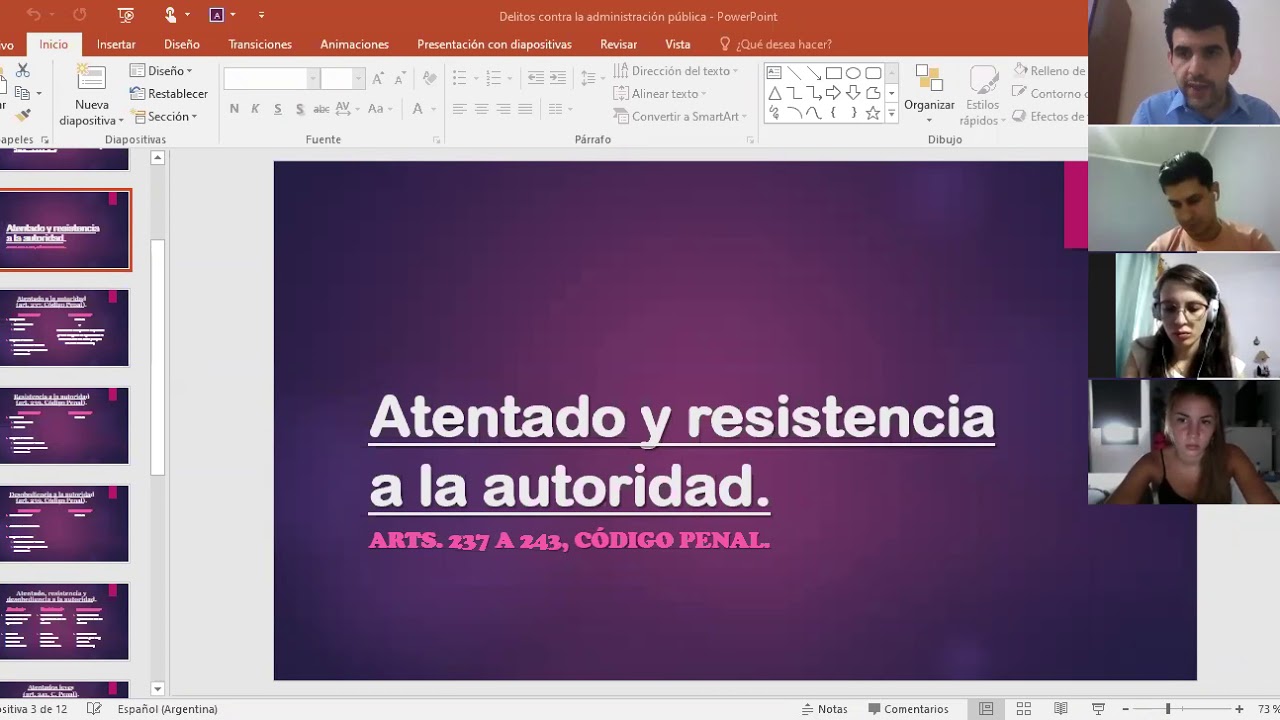Click the Restablecer button

click(x=169, y=93)
